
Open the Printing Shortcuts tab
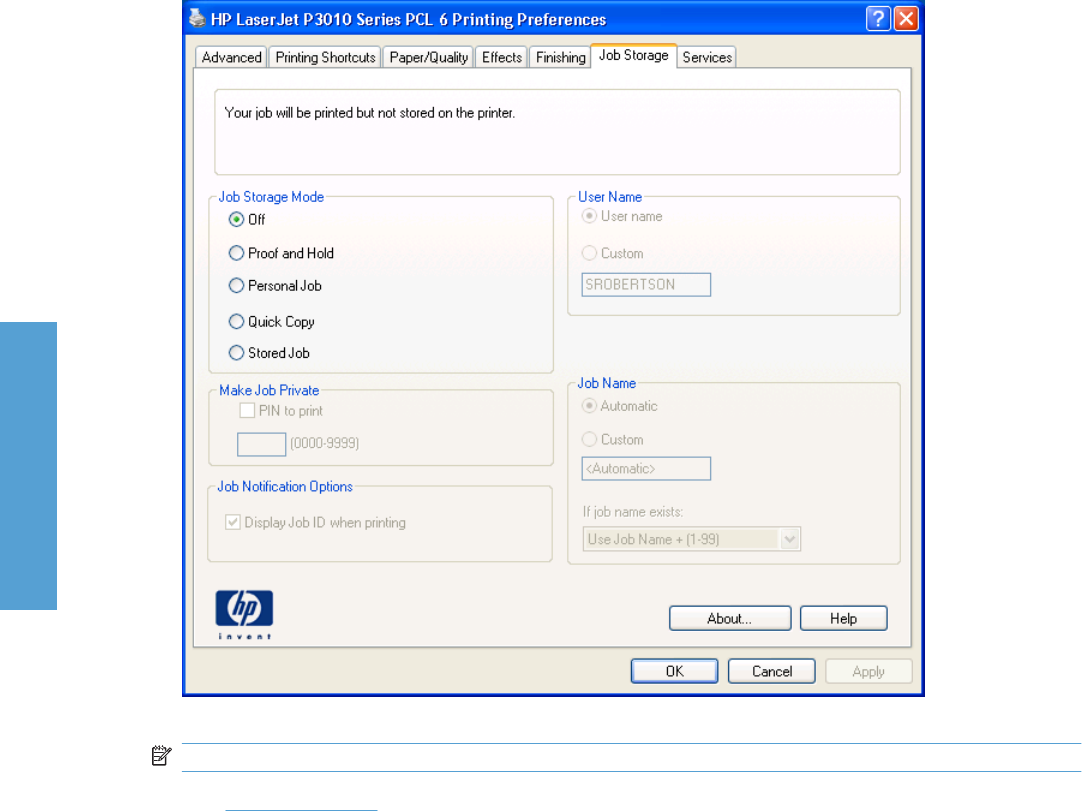(325, 57)
